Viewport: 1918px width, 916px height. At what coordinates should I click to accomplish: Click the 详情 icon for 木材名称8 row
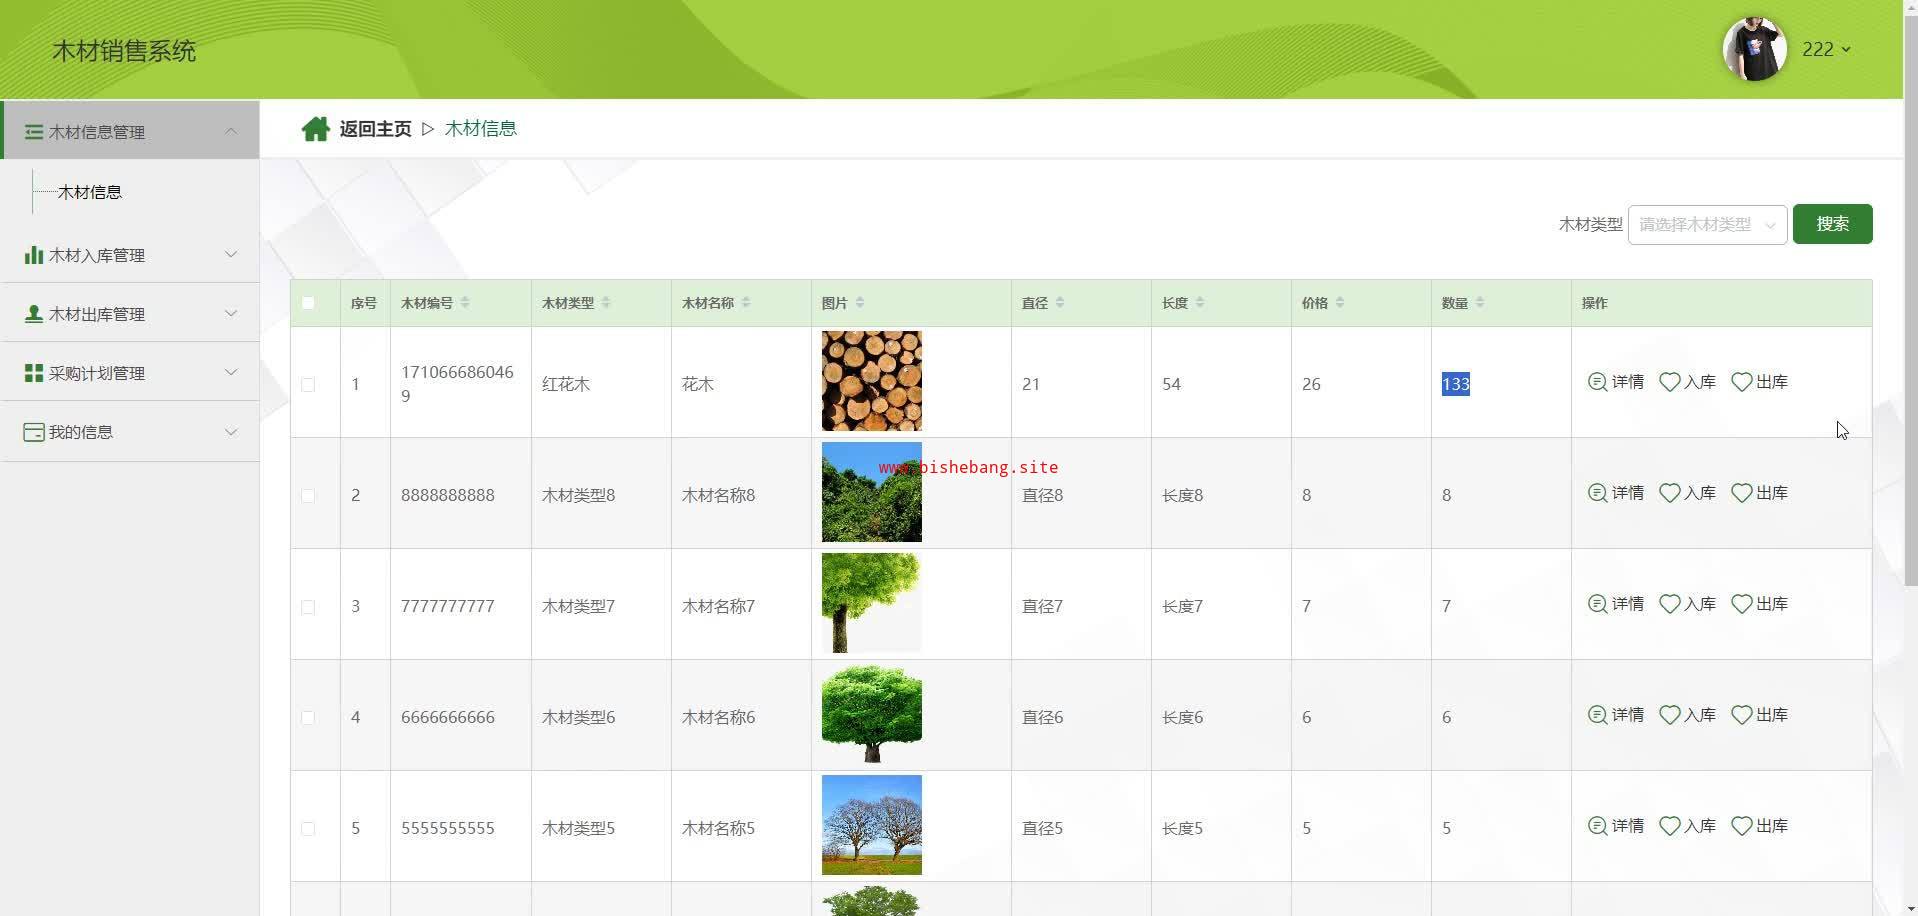(1597, 493)
